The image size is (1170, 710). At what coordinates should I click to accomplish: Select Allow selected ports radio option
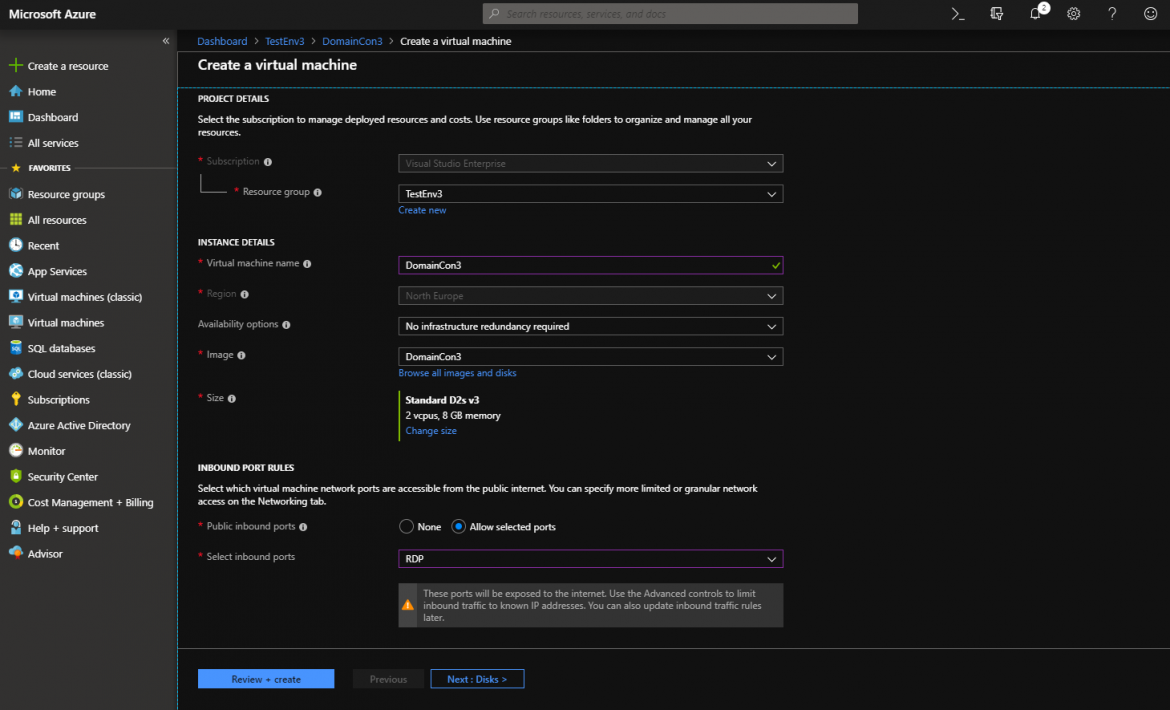458,527
